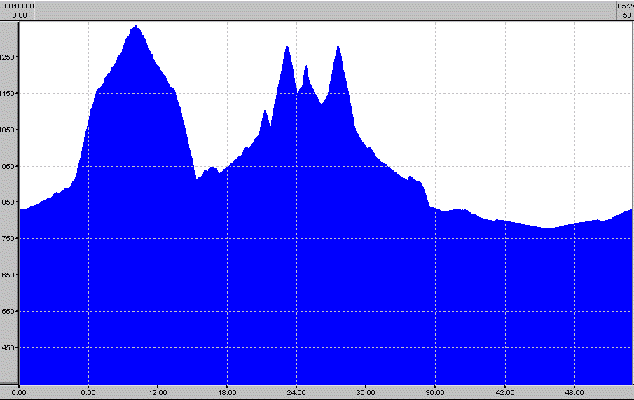Click the 12.00 tick label on the x-axis
This screenshot has height=400, width=634.
click(158, 392)
